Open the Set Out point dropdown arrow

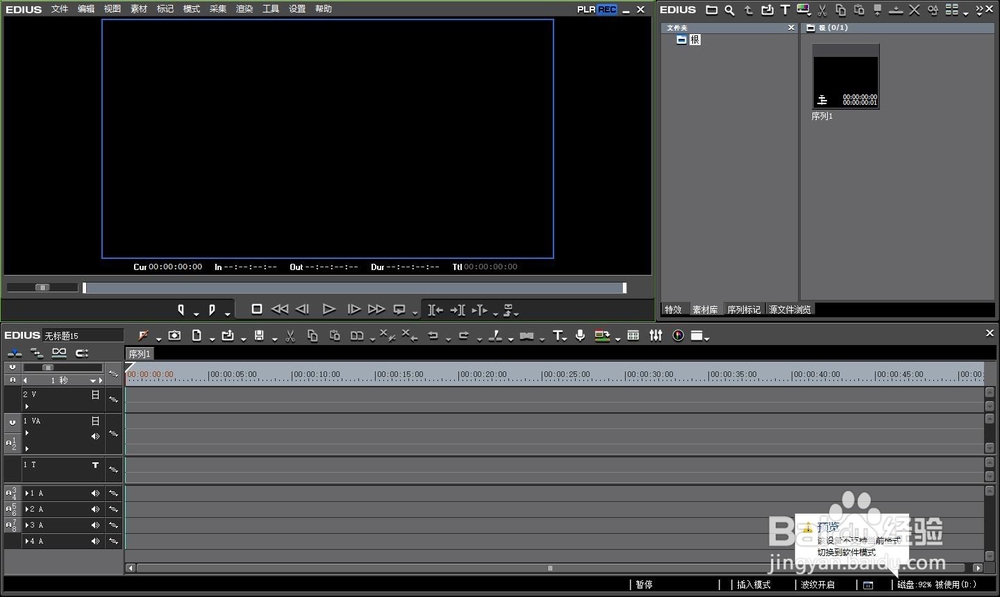pyautogui.click(x=227, y=313)
